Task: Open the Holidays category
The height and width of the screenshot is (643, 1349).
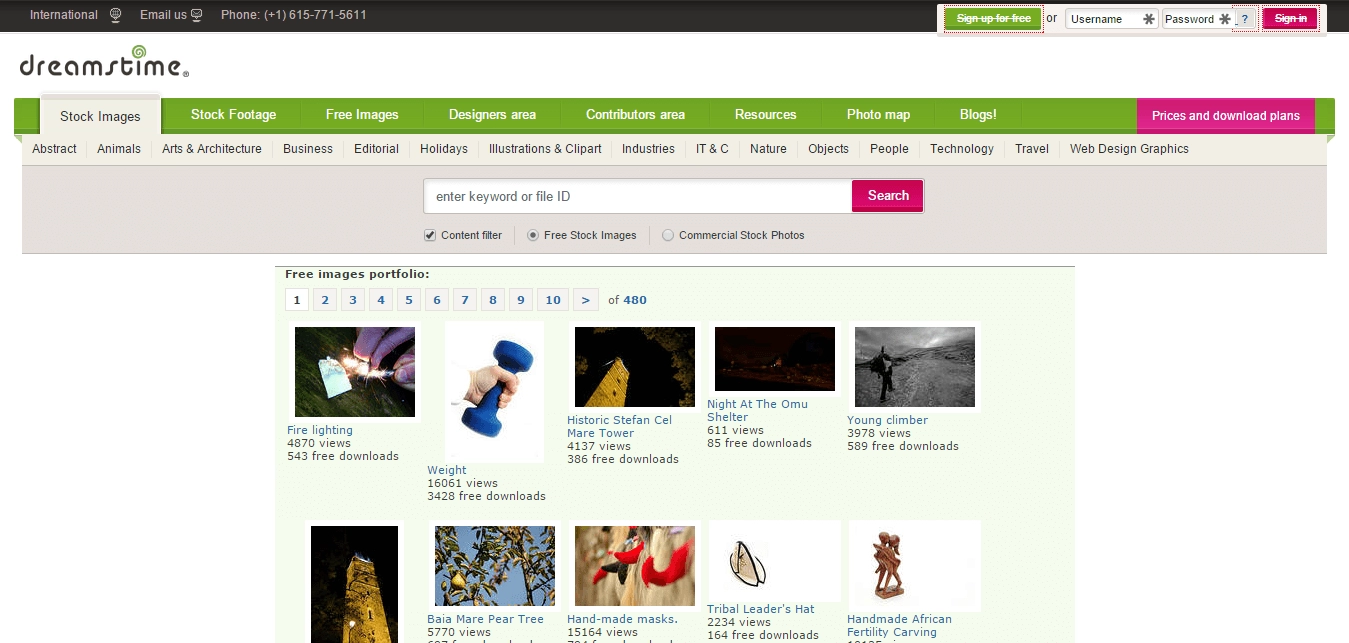Action: (444, 149)
